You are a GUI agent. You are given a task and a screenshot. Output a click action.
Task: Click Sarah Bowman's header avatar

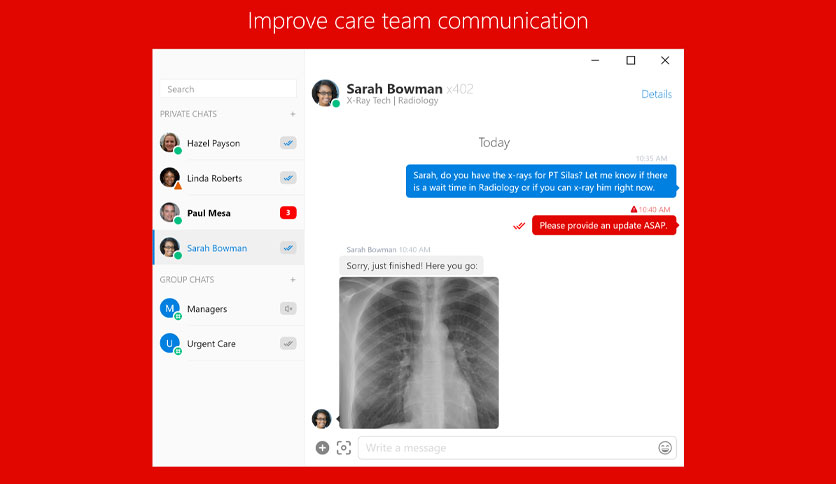325,93
